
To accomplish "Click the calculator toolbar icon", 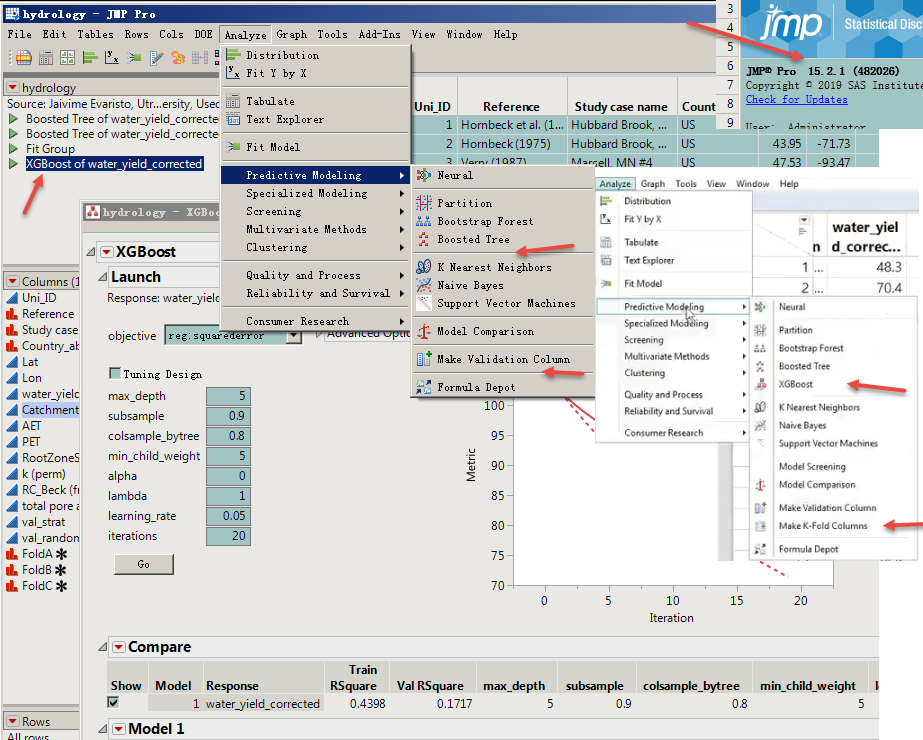I will point(45,57).
